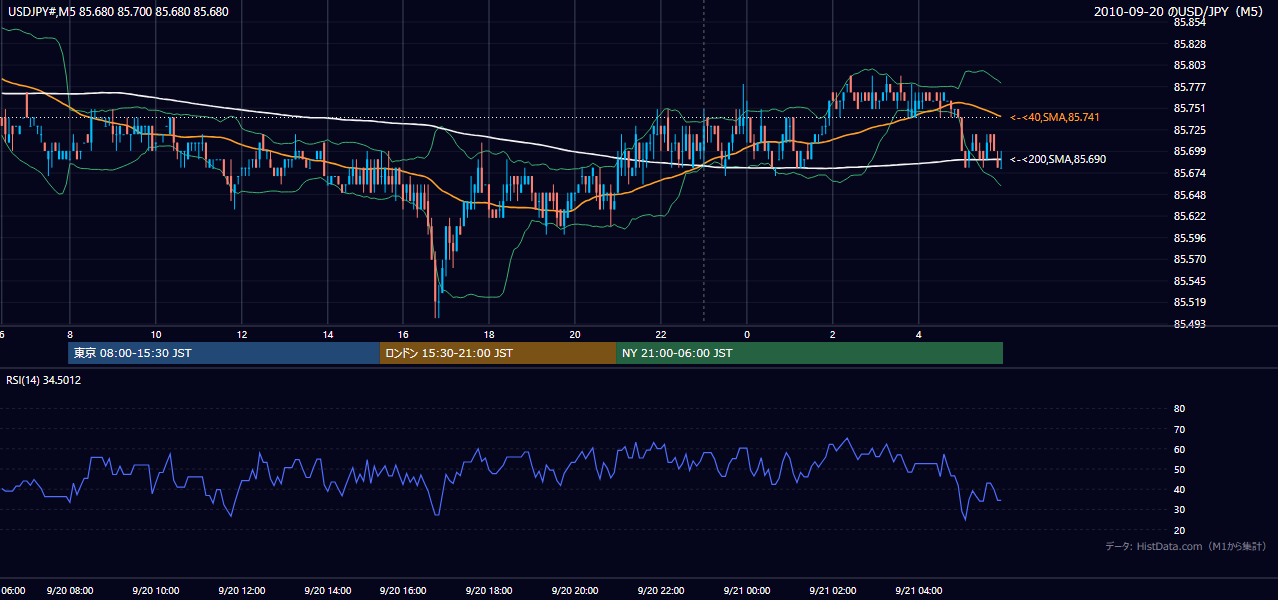Click price axis value 85.570
The width and height of the screenshot is (1278, 600).
pyautogui.click(x=1189, y=259)
